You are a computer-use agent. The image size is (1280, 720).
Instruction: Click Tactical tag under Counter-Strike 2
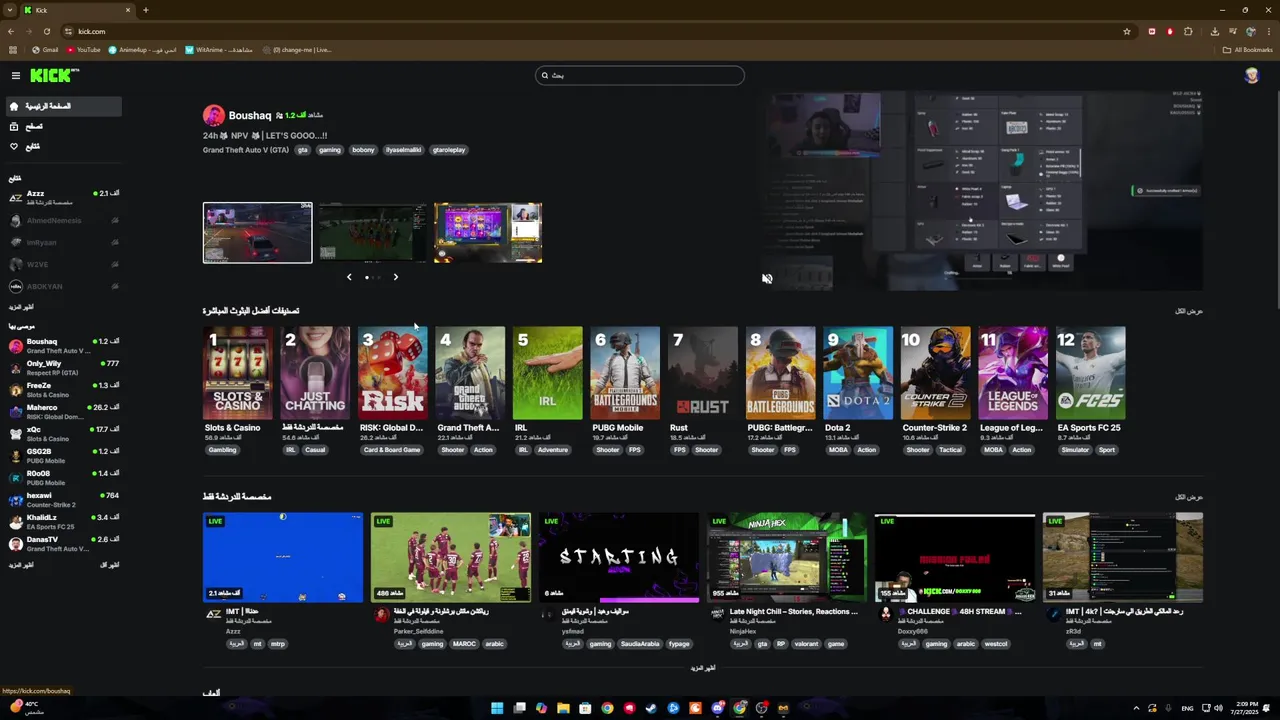coord(950,450)
